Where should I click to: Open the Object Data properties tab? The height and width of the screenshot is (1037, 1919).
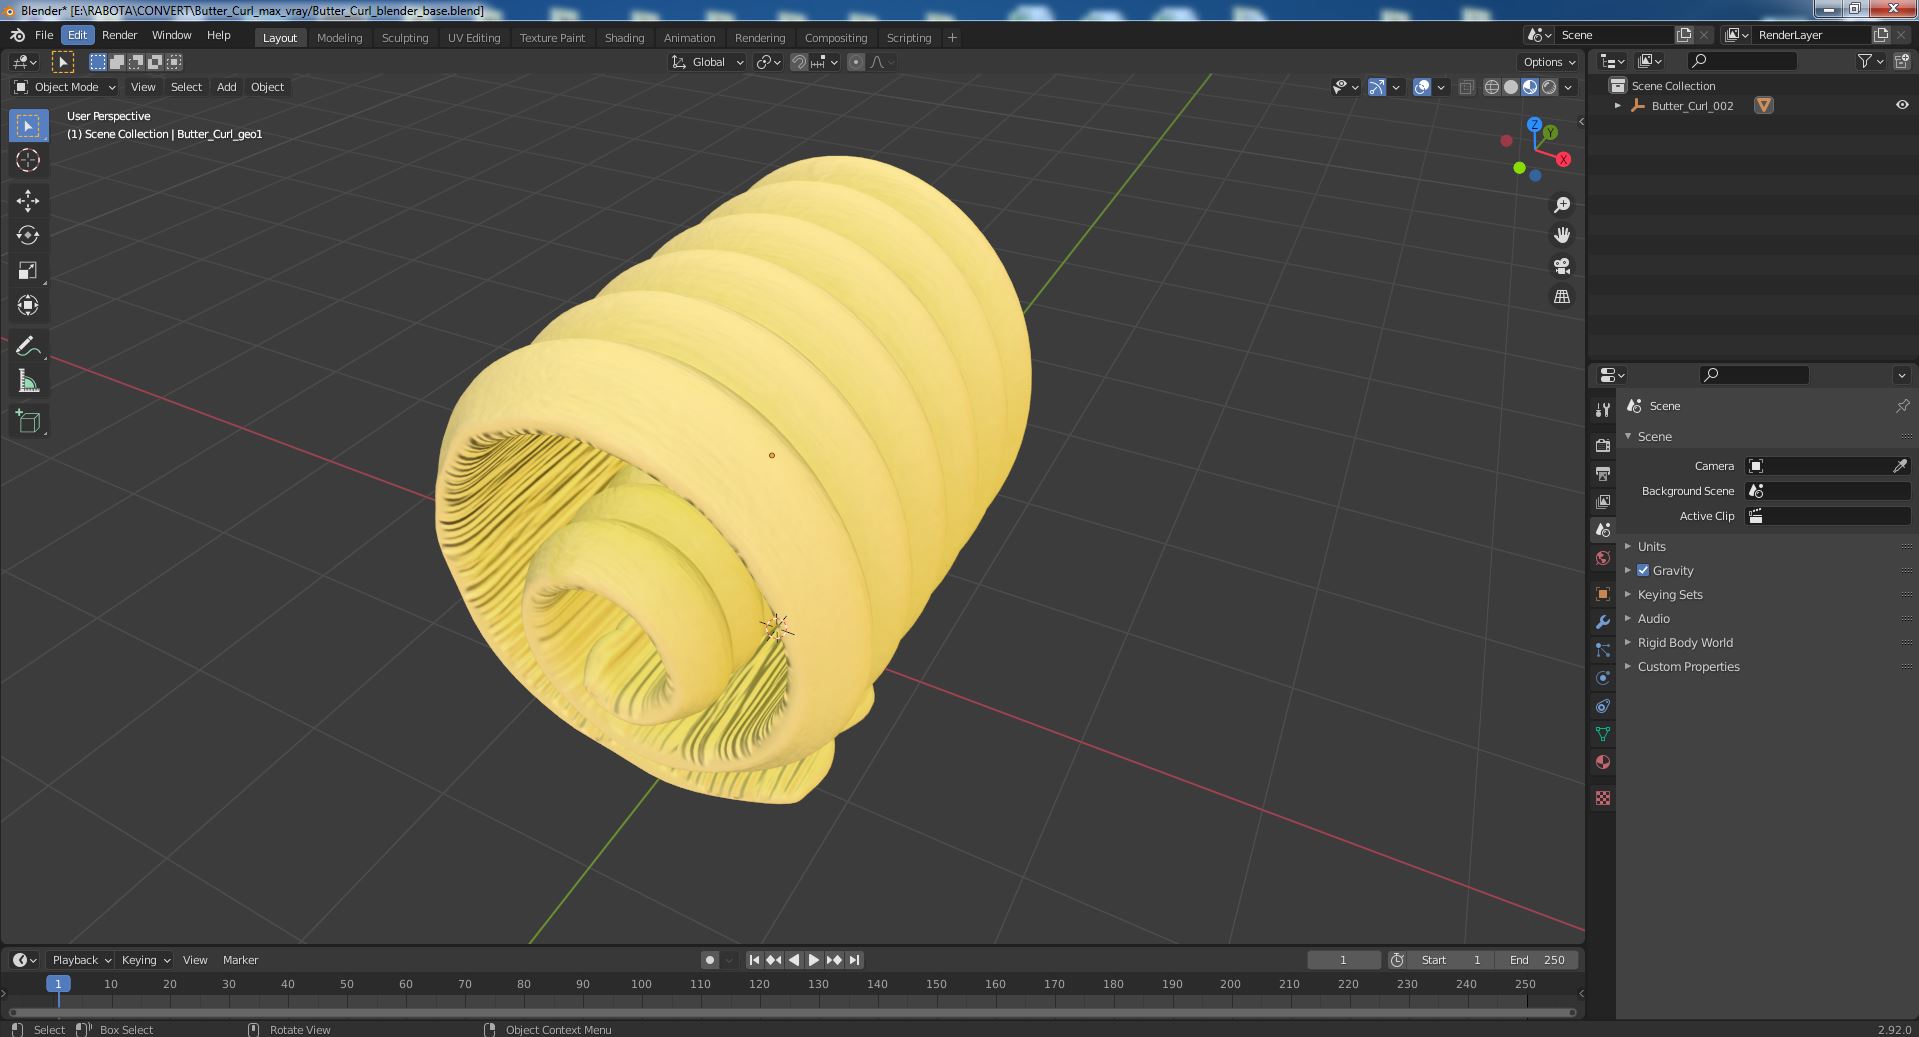click(1602, 733)
